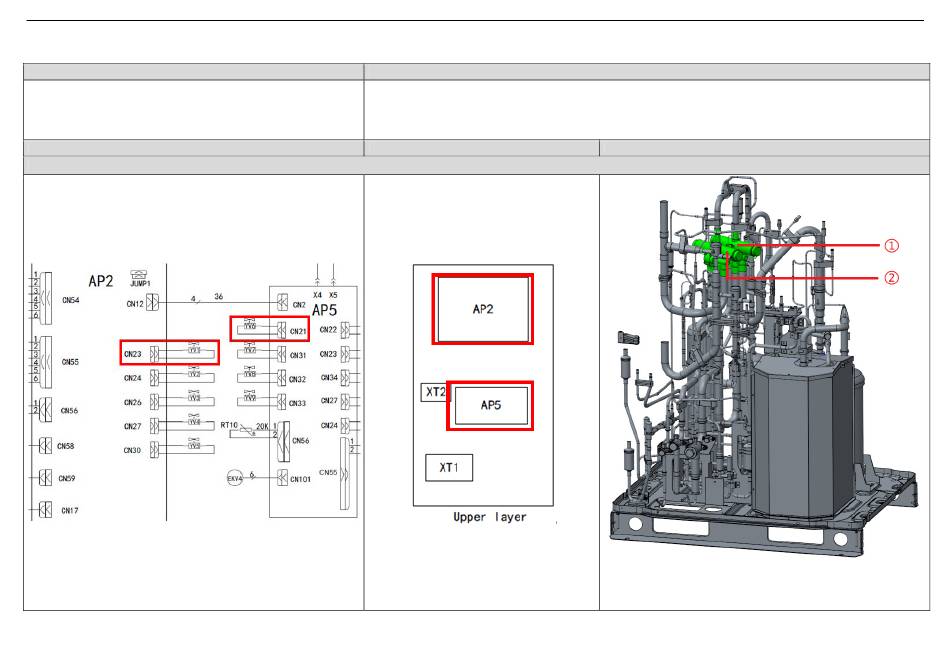This screenshot has height=648, width=950.
Task: Click the XT2 terminal block box
Action: click(434, 392)
